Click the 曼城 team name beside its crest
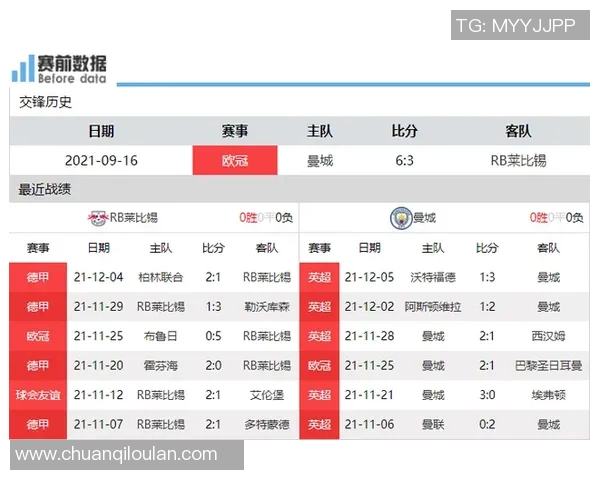The height and width of the screenshot is (480, 600). (424, 218)
